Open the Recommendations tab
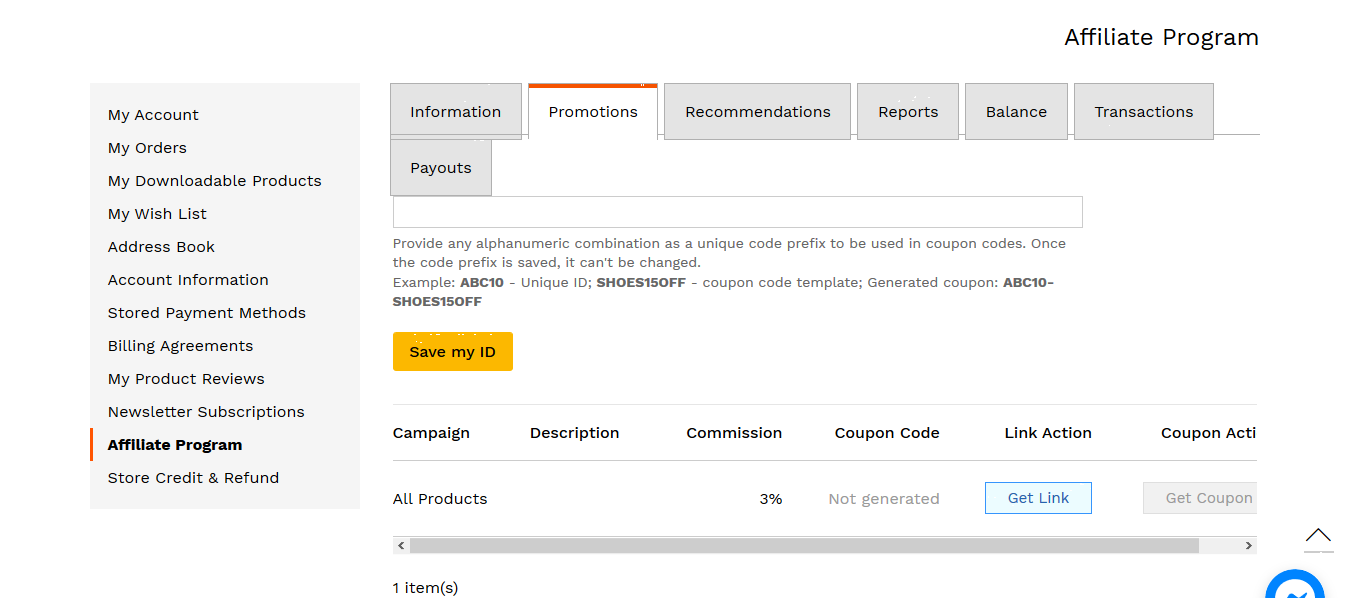 point(757,112)
